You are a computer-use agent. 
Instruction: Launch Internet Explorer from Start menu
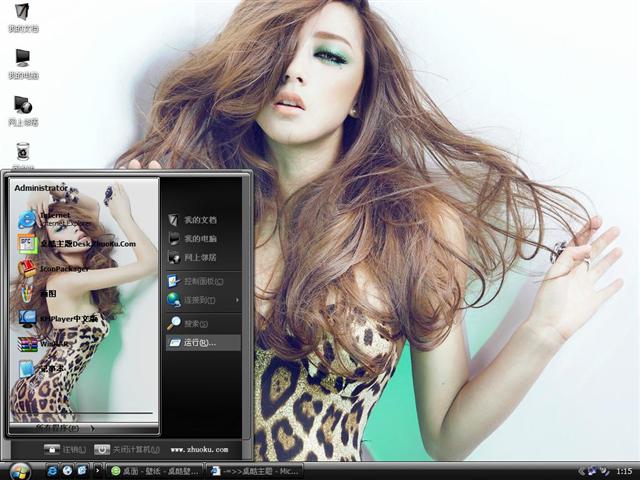coord(53,220)
